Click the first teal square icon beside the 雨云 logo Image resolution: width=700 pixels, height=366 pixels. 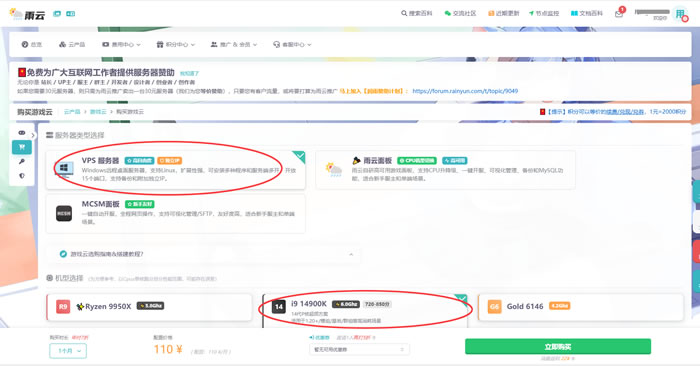click(x=57, y=14)
